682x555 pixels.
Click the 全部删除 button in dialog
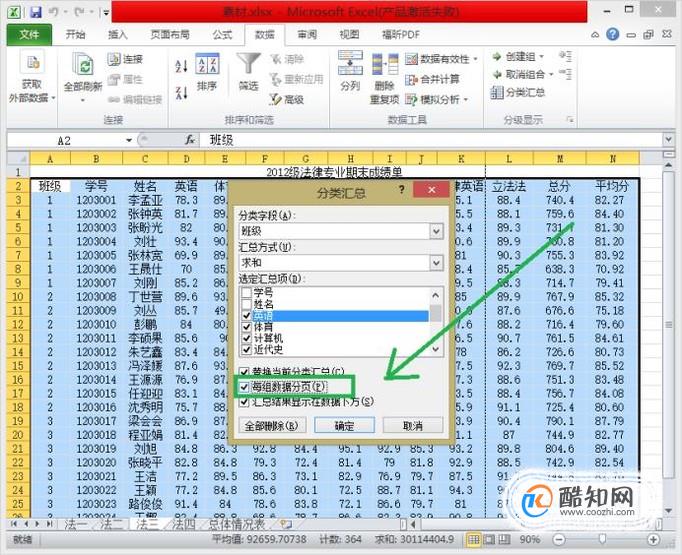coord(272,426)
